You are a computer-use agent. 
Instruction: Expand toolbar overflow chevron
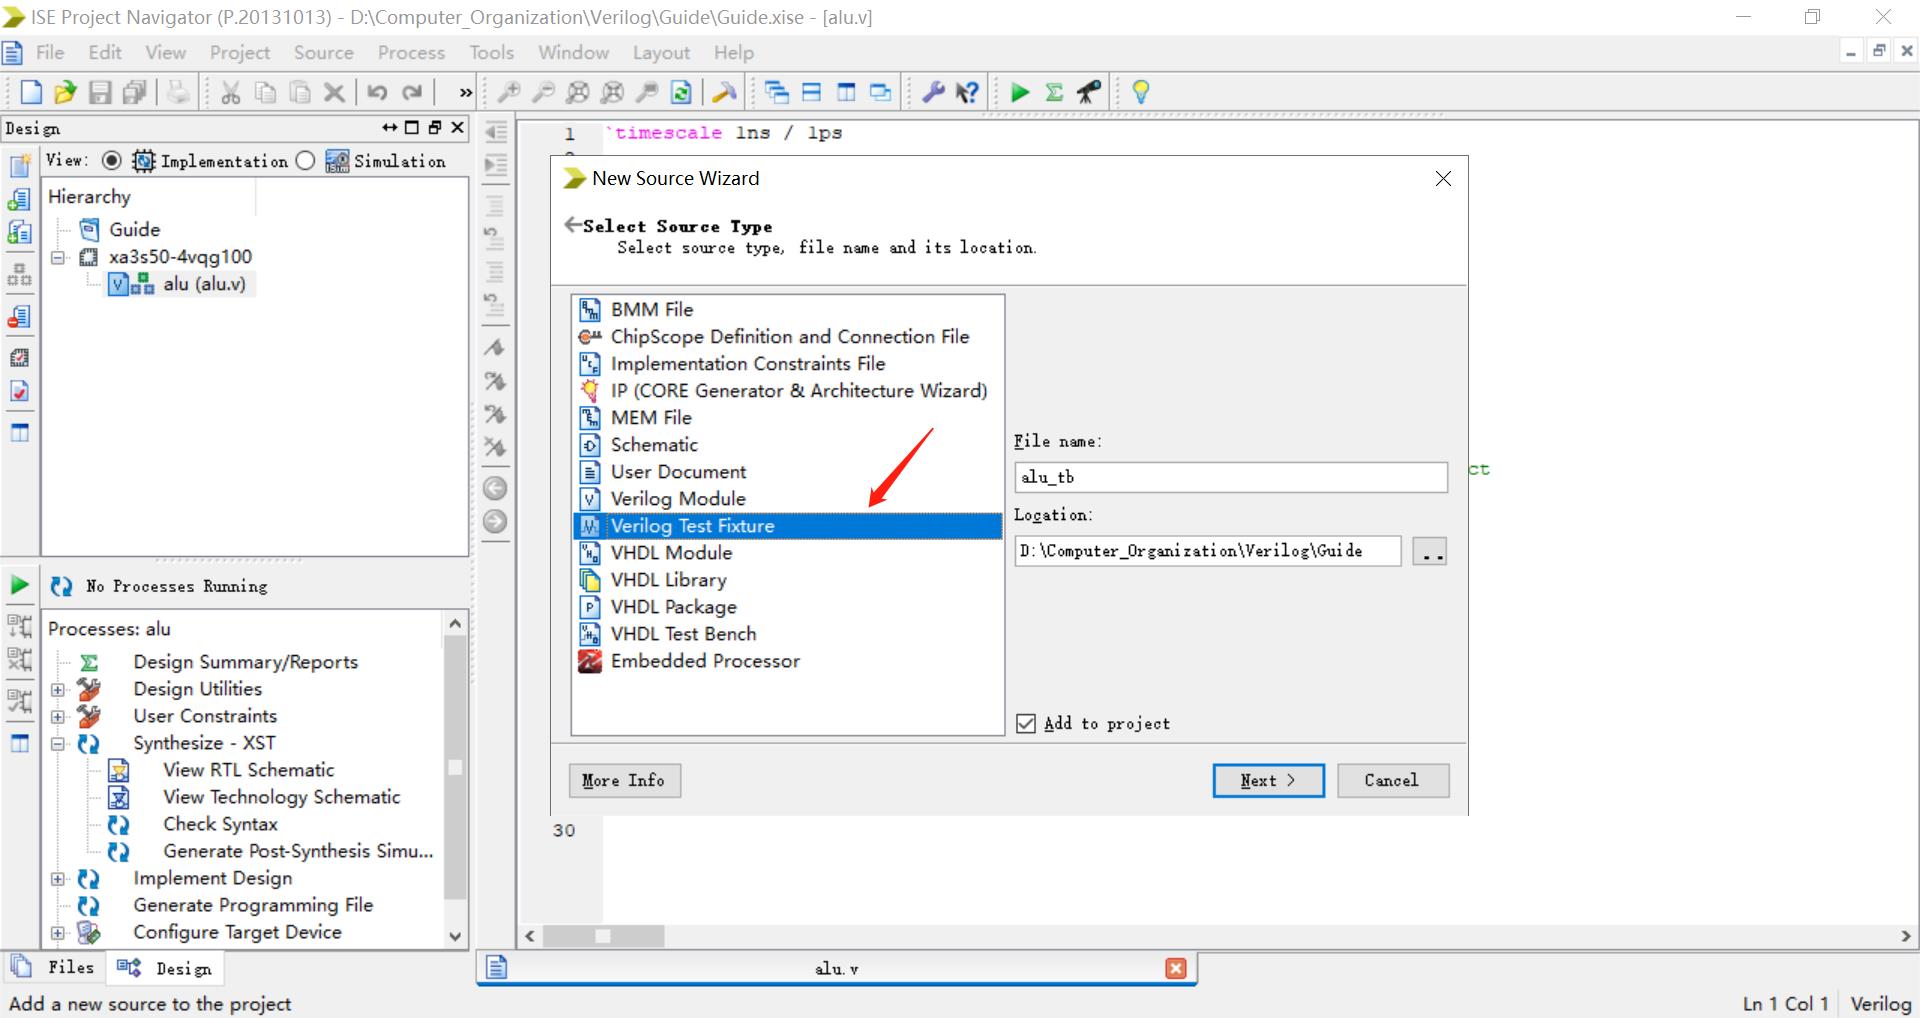465,92
